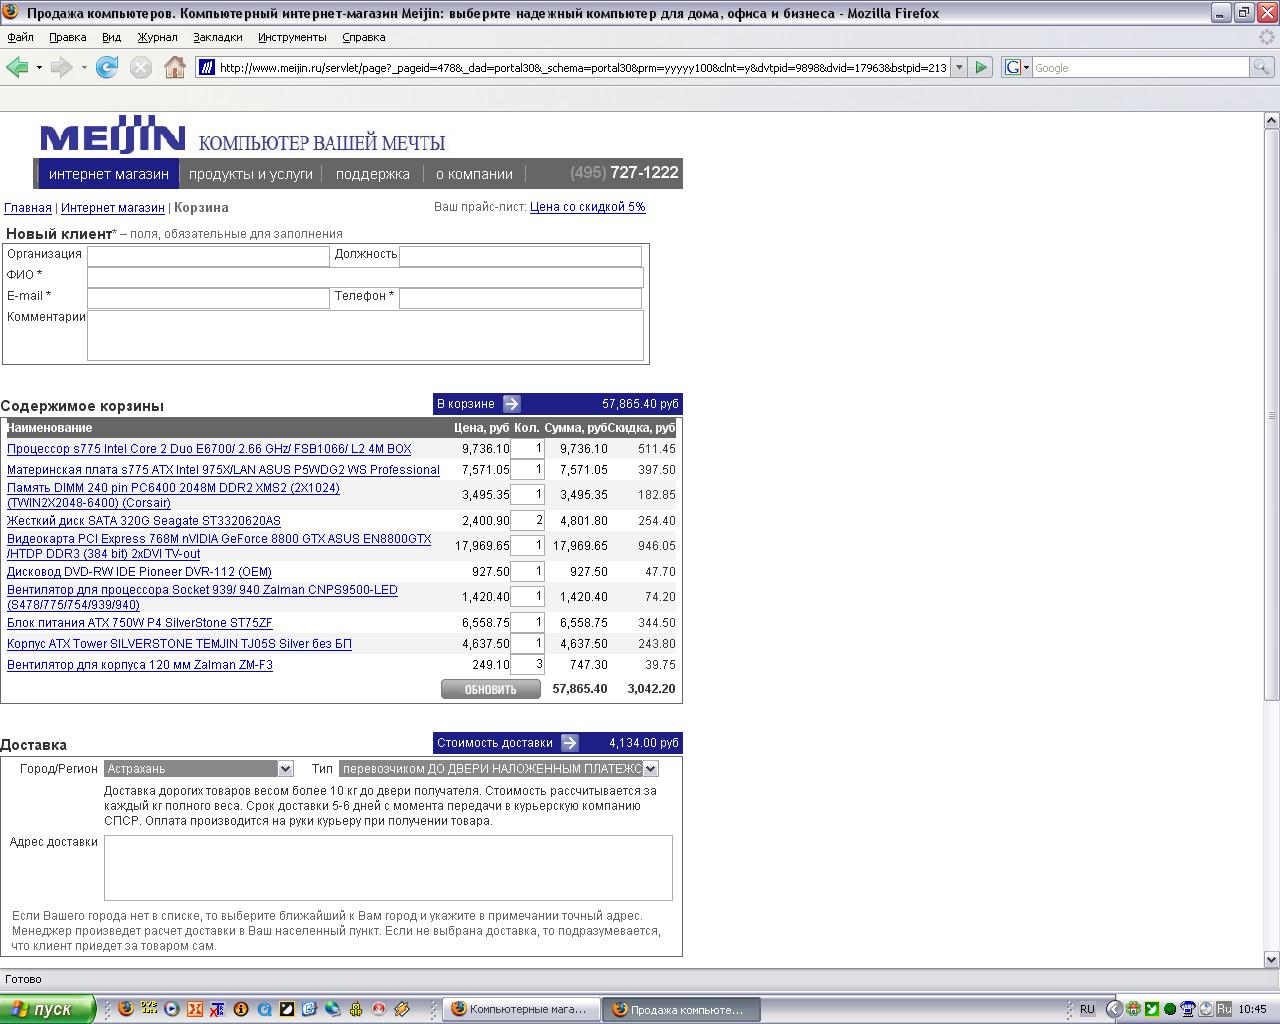Open the Zalman ZM-F3 fan link
Viewport: 1280px width, 1024px height.
point(140,665)
